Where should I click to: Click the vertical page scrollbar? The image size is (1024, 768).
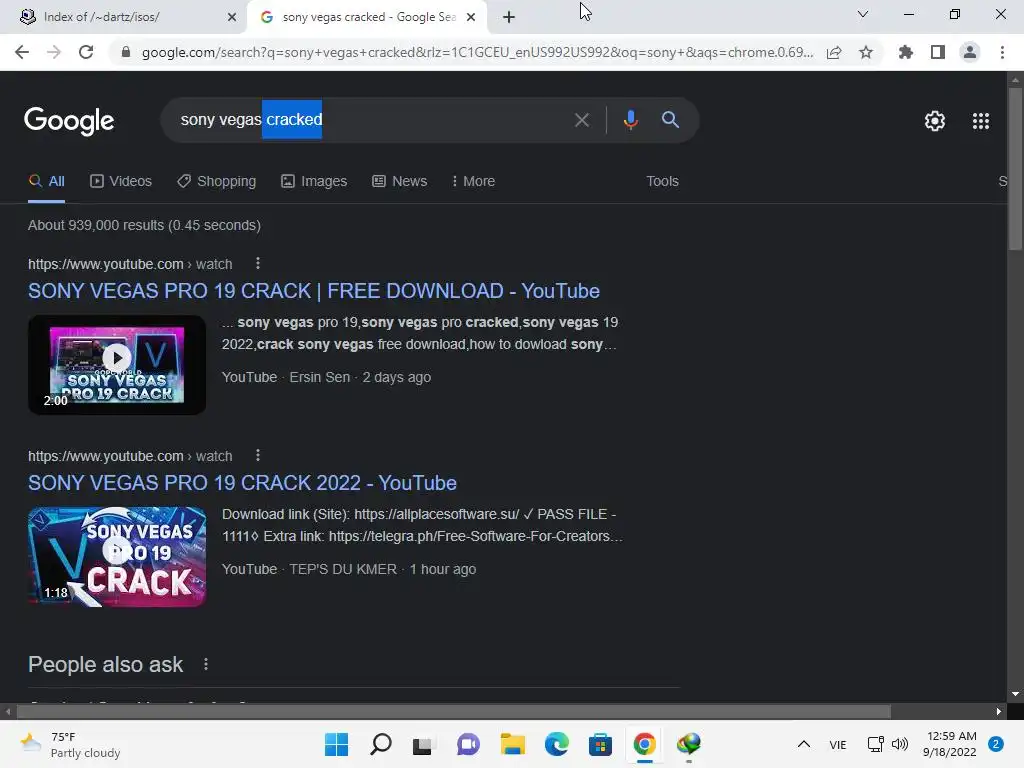tap(1015, 167)
